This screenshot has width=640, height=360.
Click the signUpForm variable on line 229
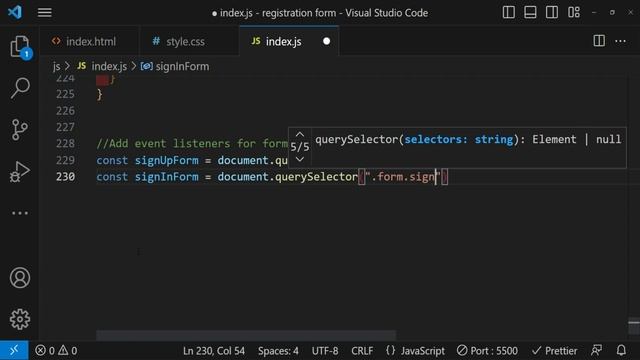[x=167, y=160]
